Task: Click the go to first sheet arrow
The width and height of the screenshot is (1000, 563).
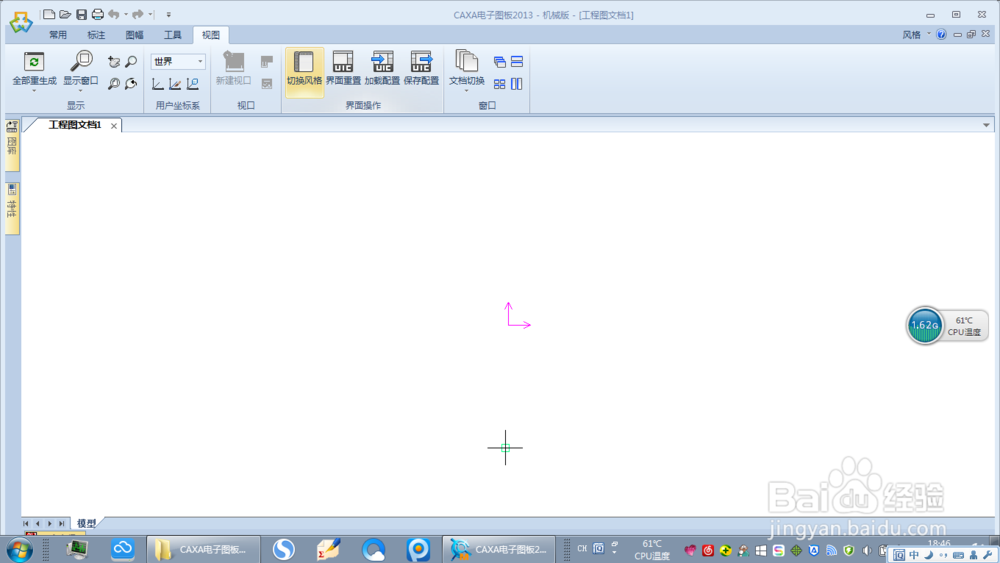Action: pyautogui.click(x=26, y=523)
